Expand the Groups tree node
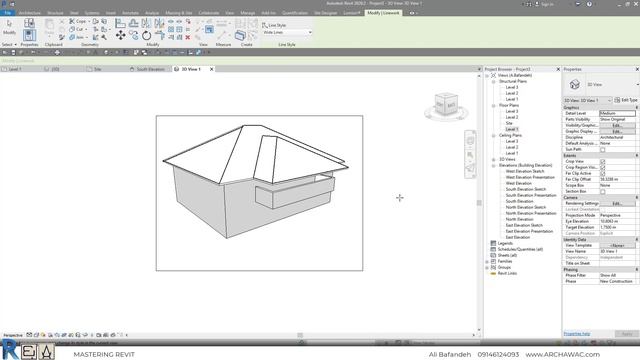This screenshot has height=360, width=640. click(487, 268)
